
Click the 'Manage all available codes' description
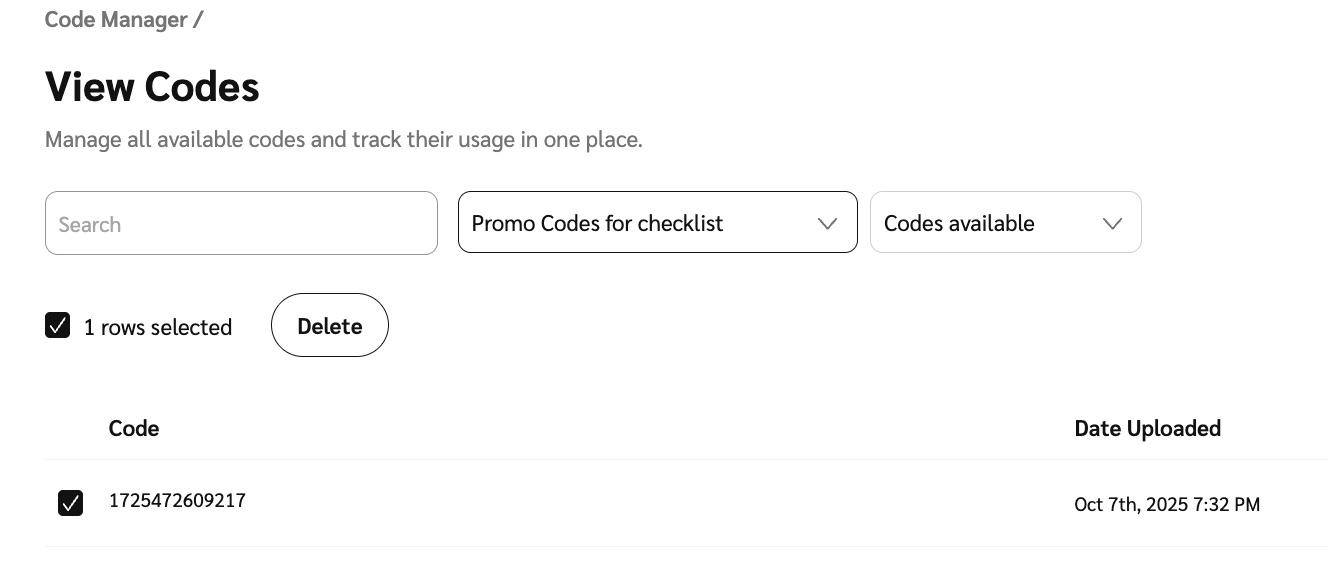tap(343, 139)
